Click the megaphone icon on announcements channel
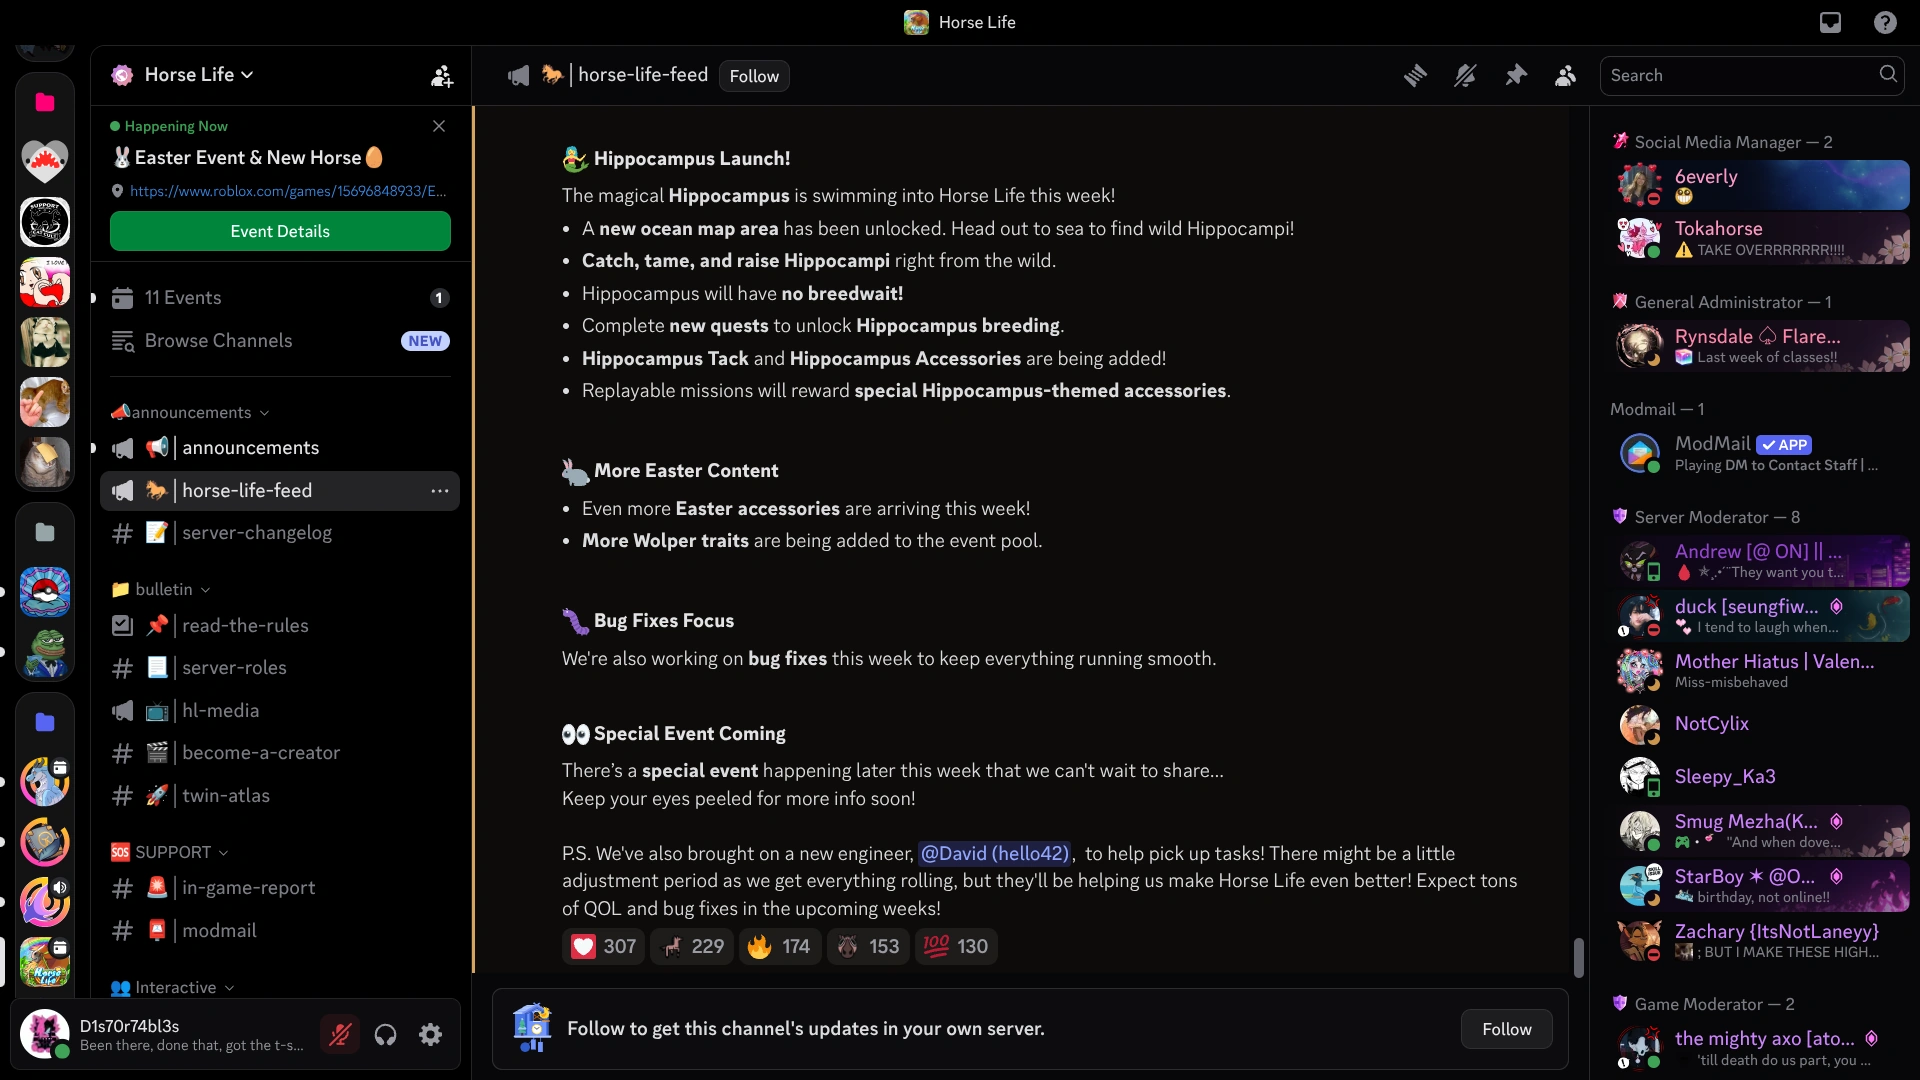 [x=121, y=448]
